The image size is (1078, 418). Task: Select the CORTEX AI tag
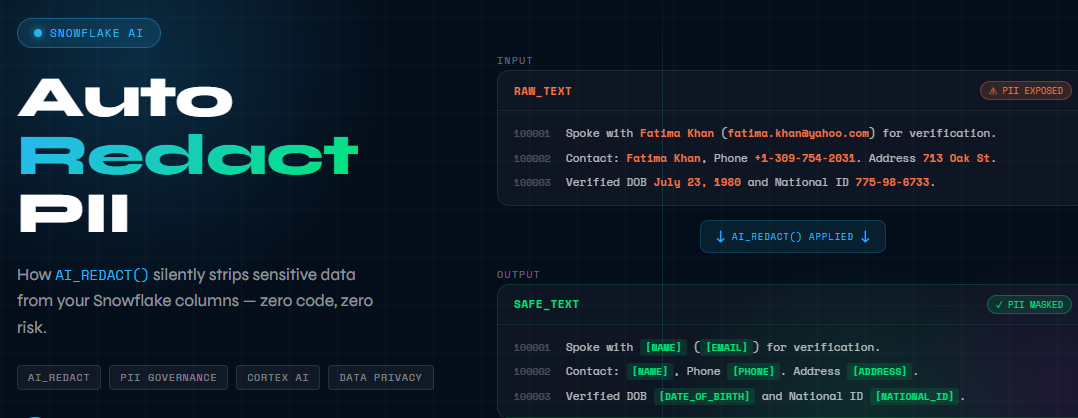point(277,378)
